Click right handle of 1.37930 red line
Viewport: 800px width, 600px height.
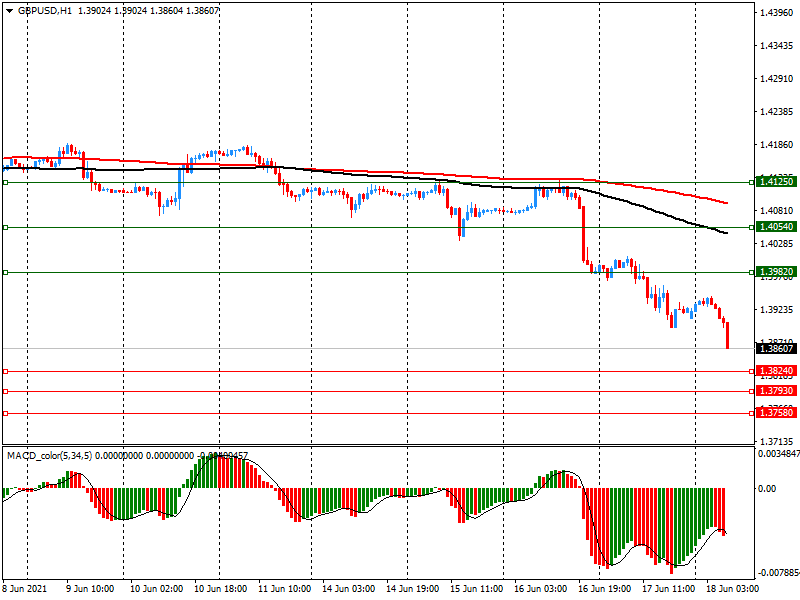point(752,391)
